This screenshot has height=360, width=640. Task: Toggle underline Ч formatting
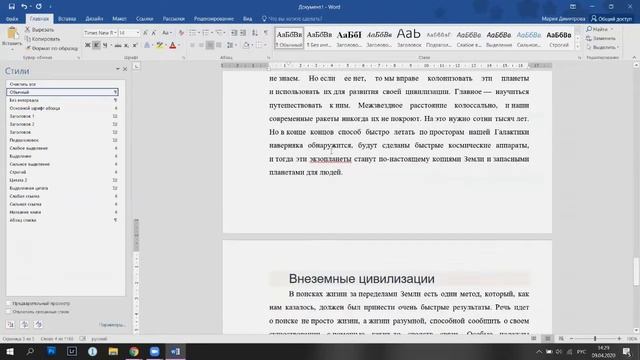(x=105, y=45)
